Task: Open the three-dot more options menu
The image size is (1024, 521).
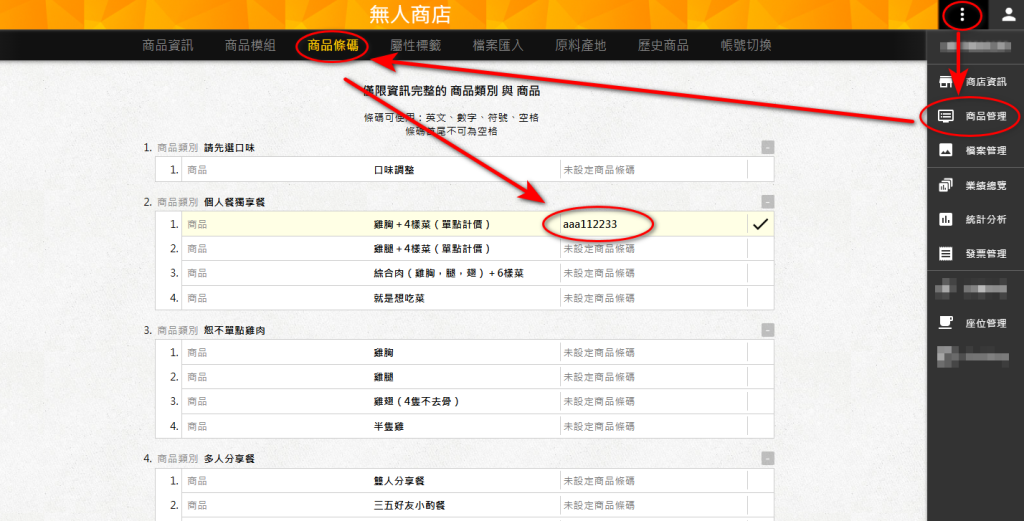Action: (x=962, y=14)
